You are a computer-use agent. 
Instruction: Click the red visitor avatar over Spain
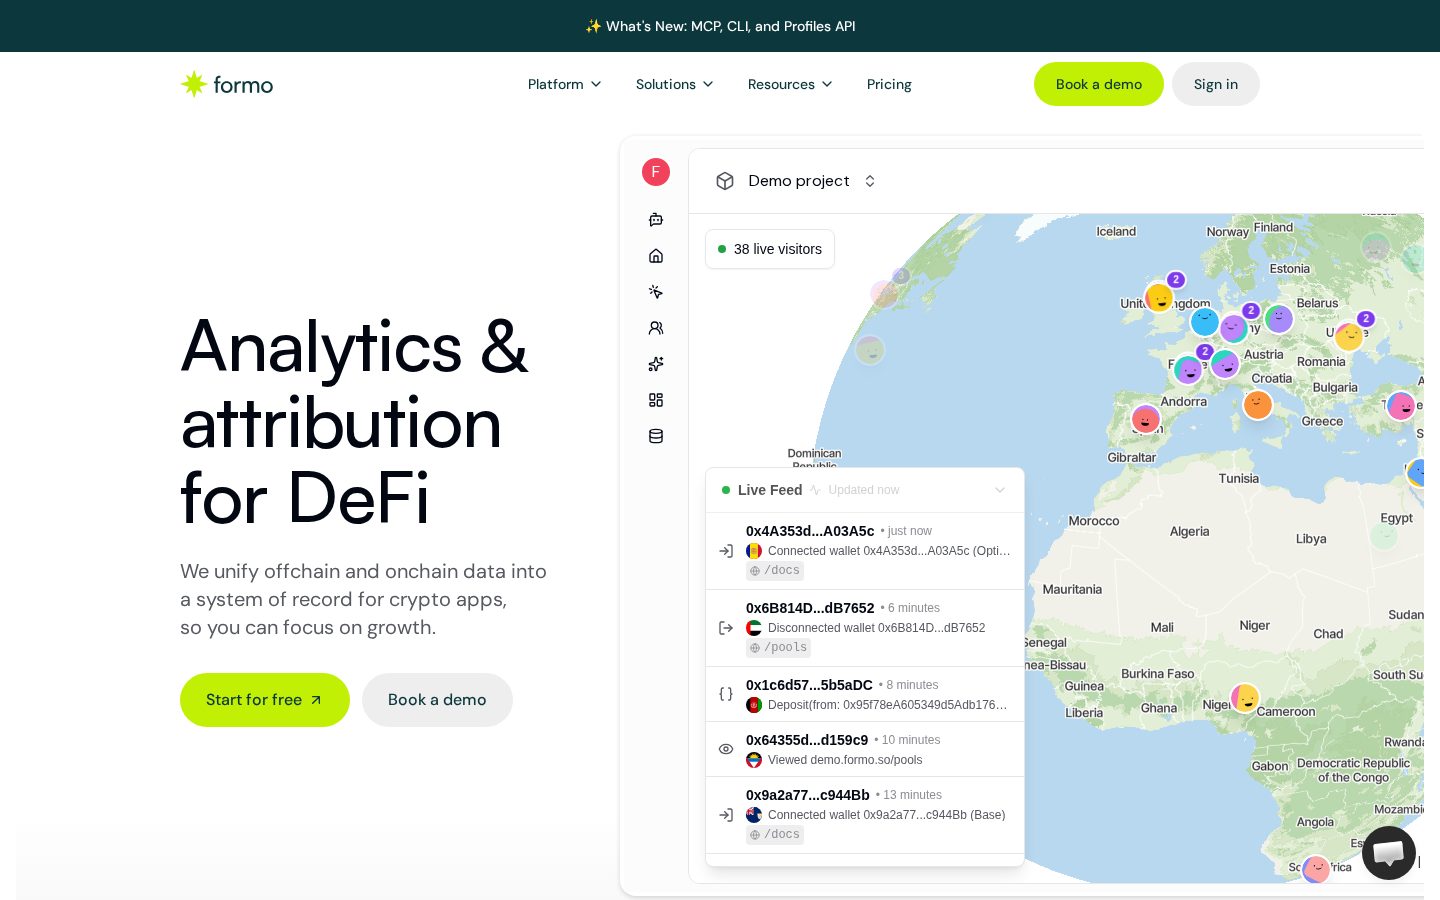(1145, 419)
